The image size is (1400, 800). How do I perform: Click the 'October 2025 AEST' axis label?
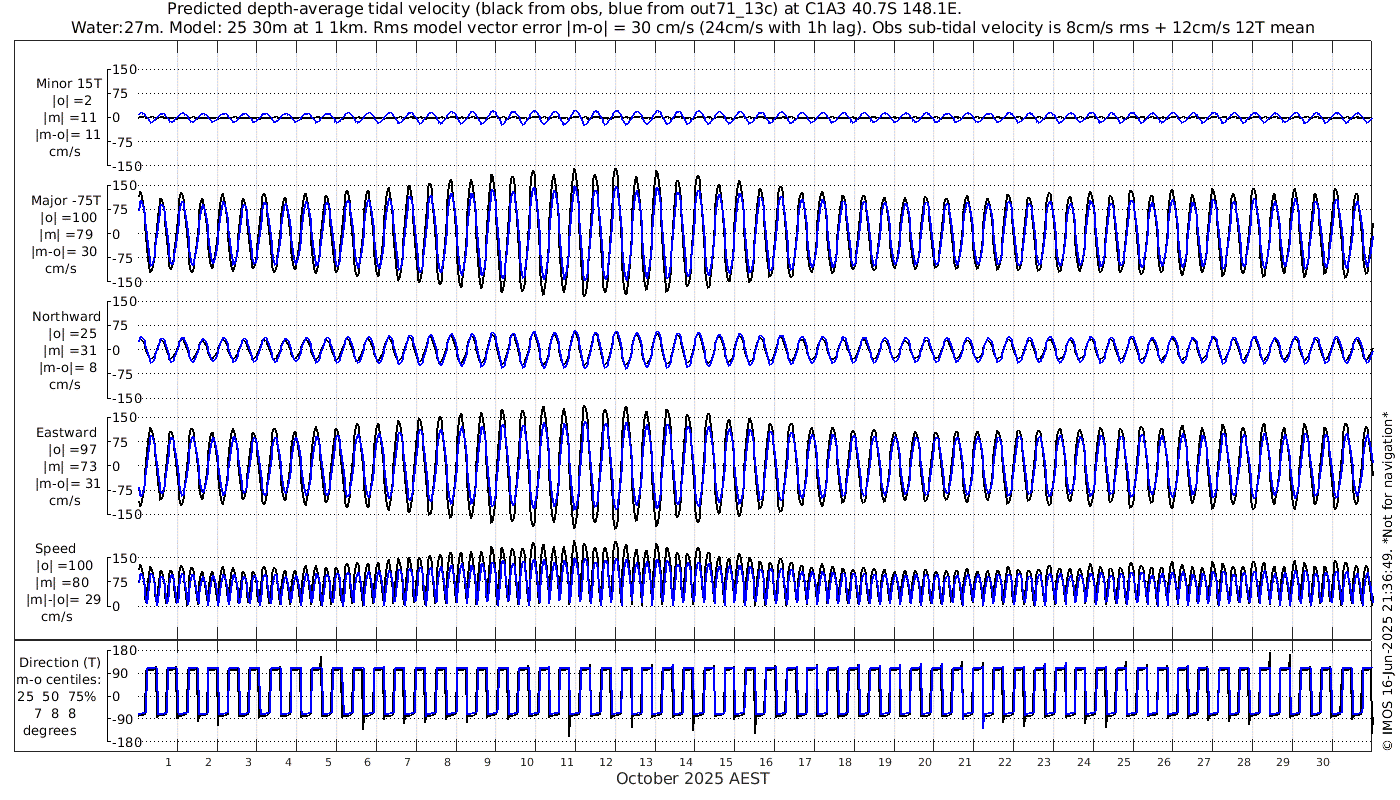[693, 779]
